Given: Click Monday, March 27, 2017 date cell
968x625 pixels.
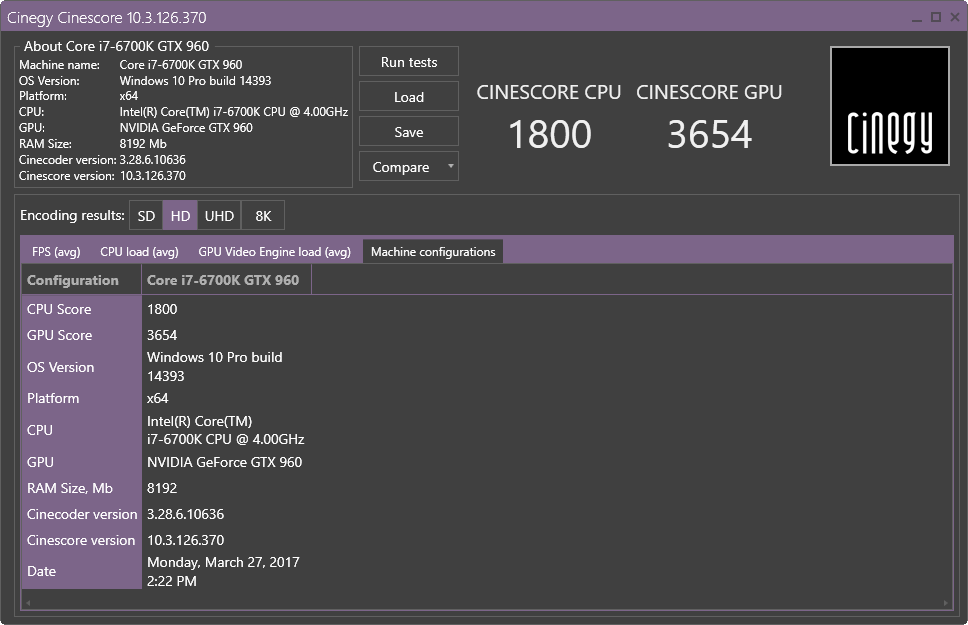Looking at the screenshot, I should click(x=223, y=572).
